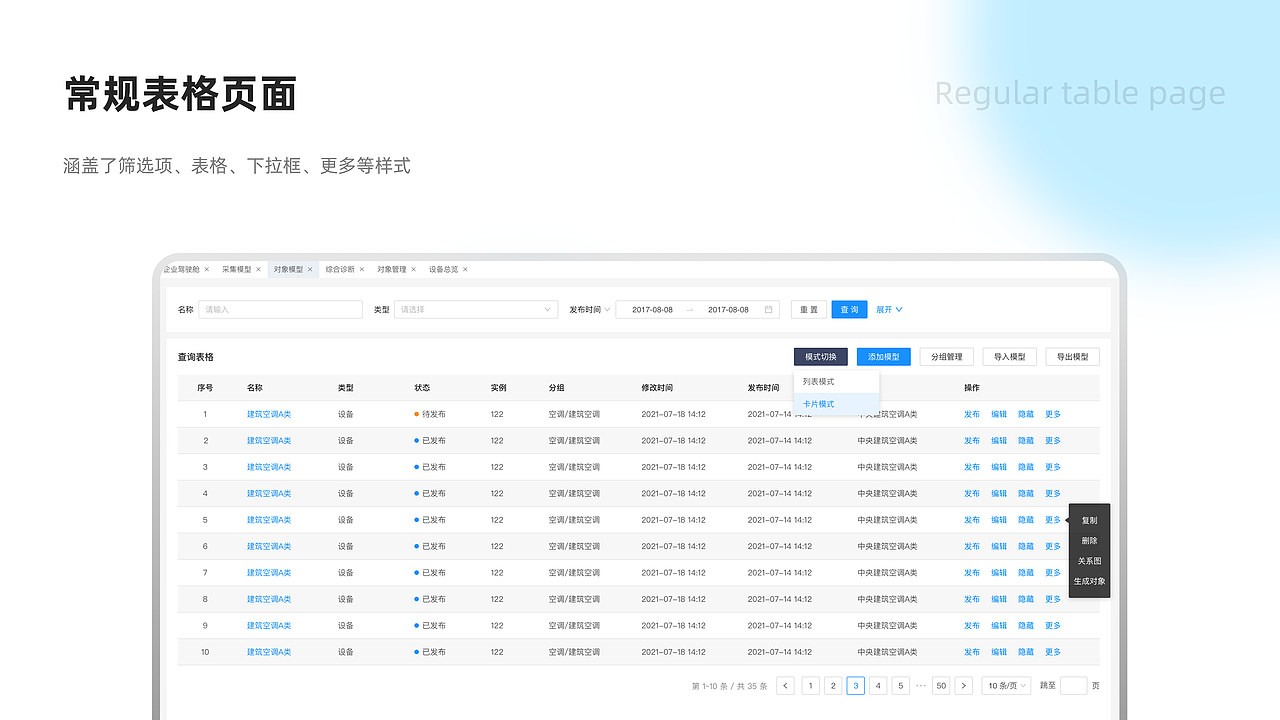
Task: Click the start date 2017-08-08 field
Action: pos(652,310)
